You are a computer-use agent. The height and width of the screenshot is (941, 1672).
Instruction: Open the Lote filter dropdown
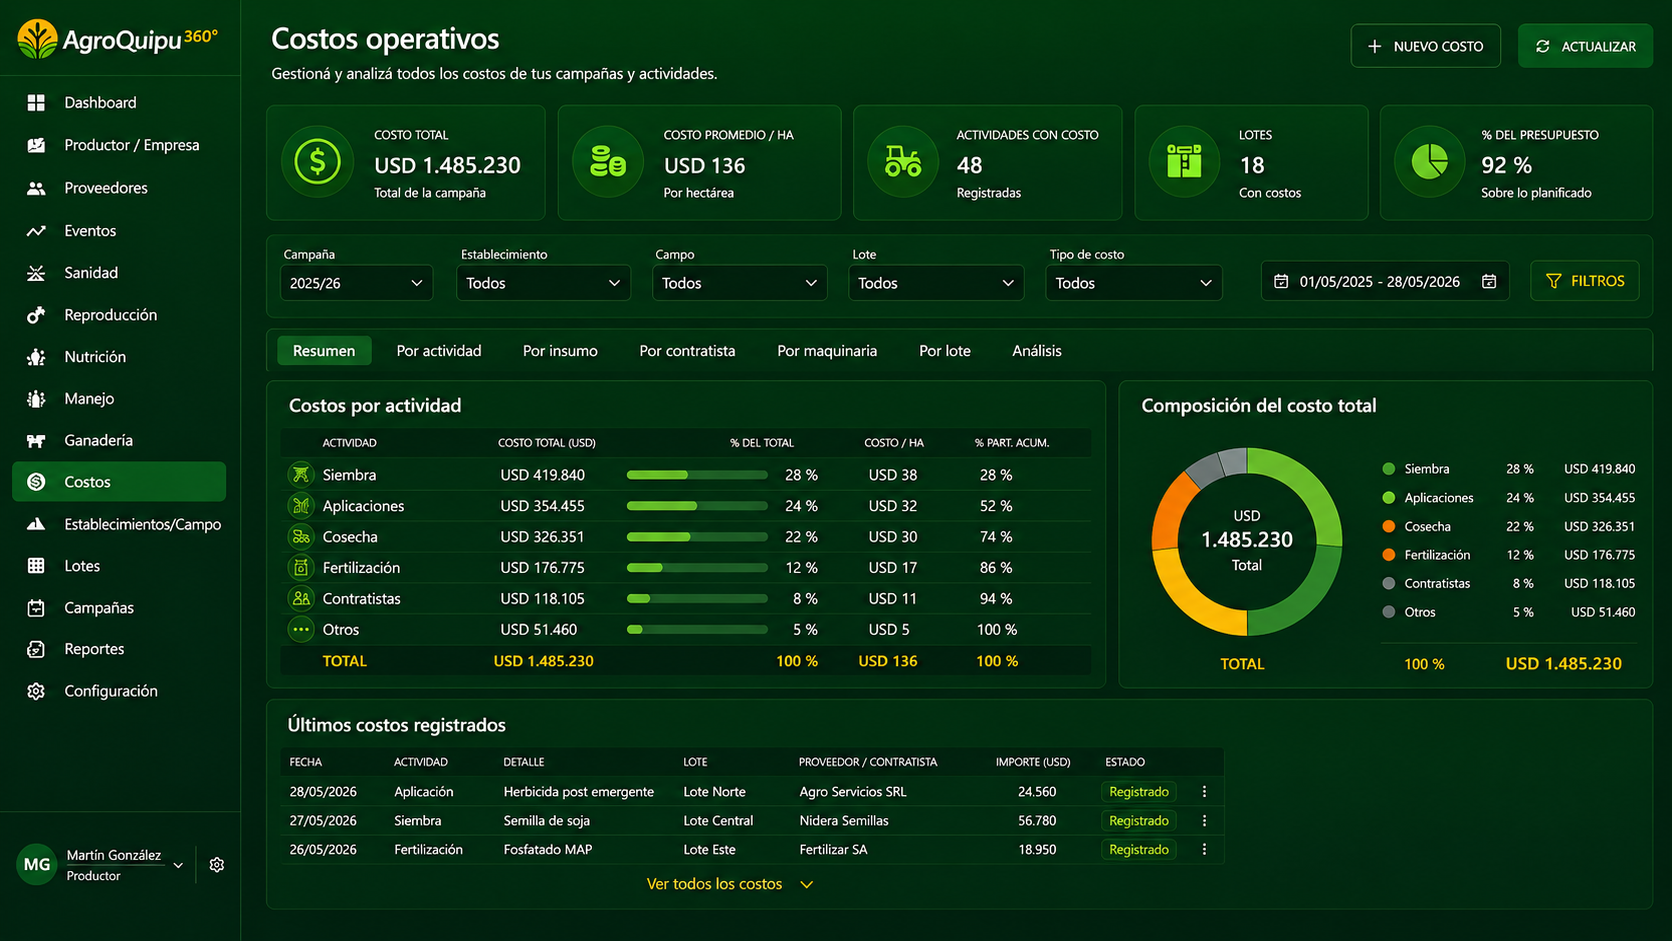click(936, 283)
